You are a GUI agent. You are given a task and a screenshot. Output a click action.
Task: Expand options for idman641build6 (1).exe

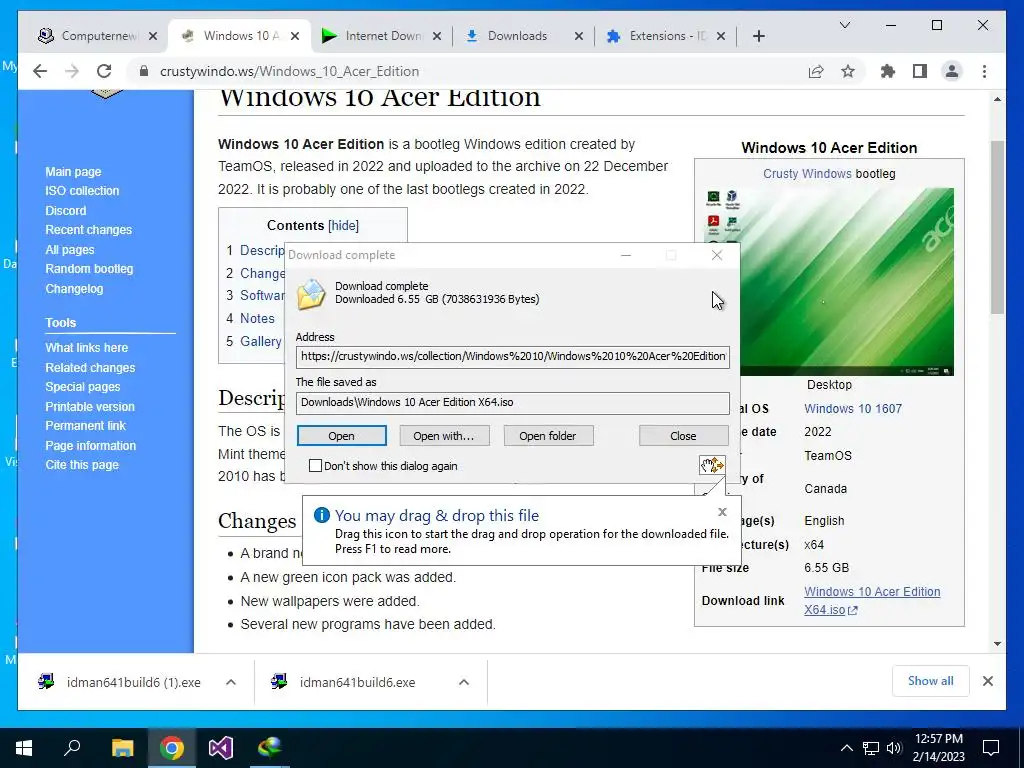tap(231, 682)
